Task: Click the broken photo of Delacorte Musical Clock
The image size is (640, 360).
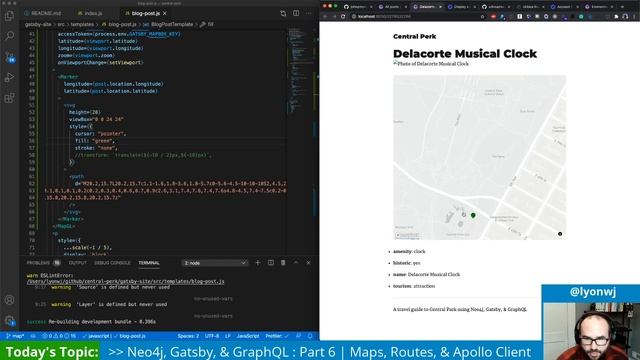Action: pos(431,64)
